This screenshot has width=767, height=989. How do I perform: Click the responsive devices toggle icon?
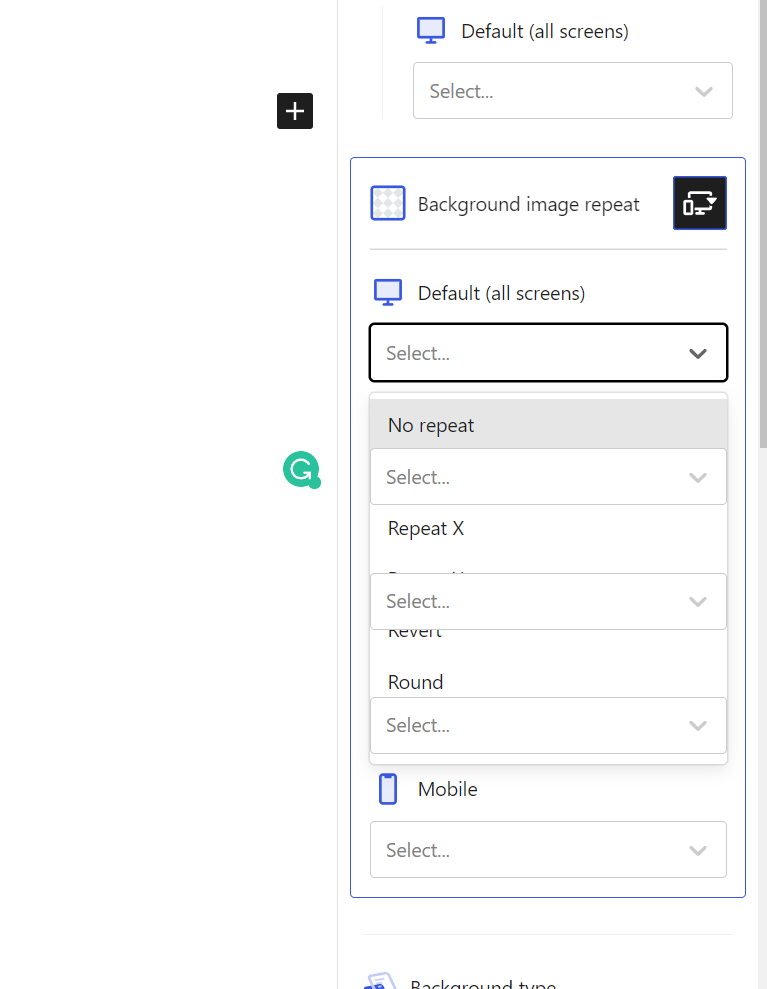(x=699, y=202)
